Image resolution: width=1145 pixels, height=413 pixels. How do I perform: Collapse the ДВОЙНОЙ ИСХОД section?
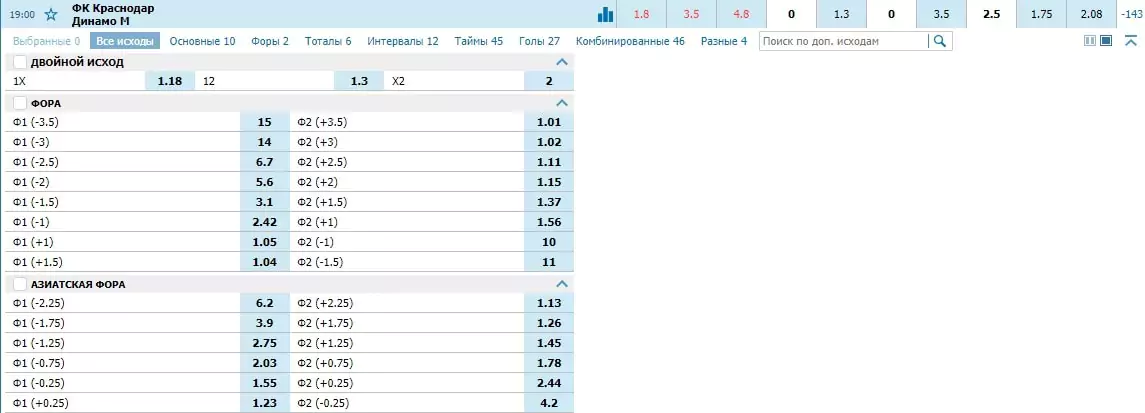561,62
